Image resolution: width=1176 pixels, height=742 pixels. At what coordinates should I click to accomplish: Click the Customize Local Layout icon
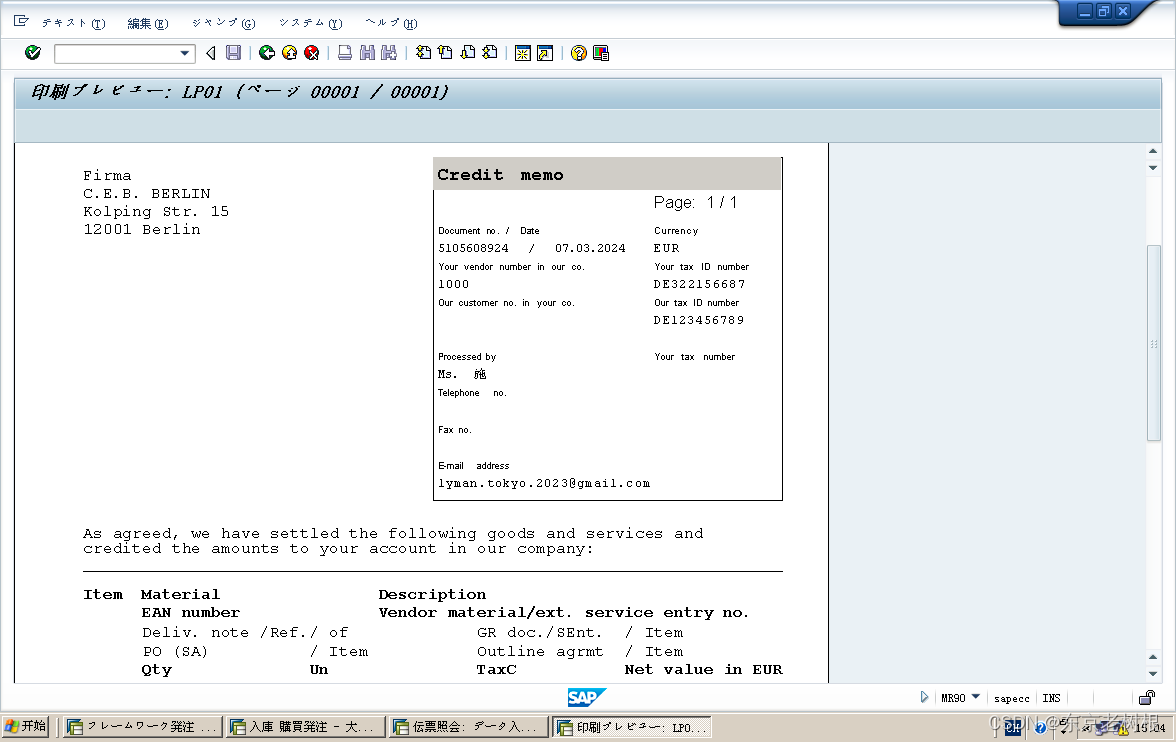point(599,53)
